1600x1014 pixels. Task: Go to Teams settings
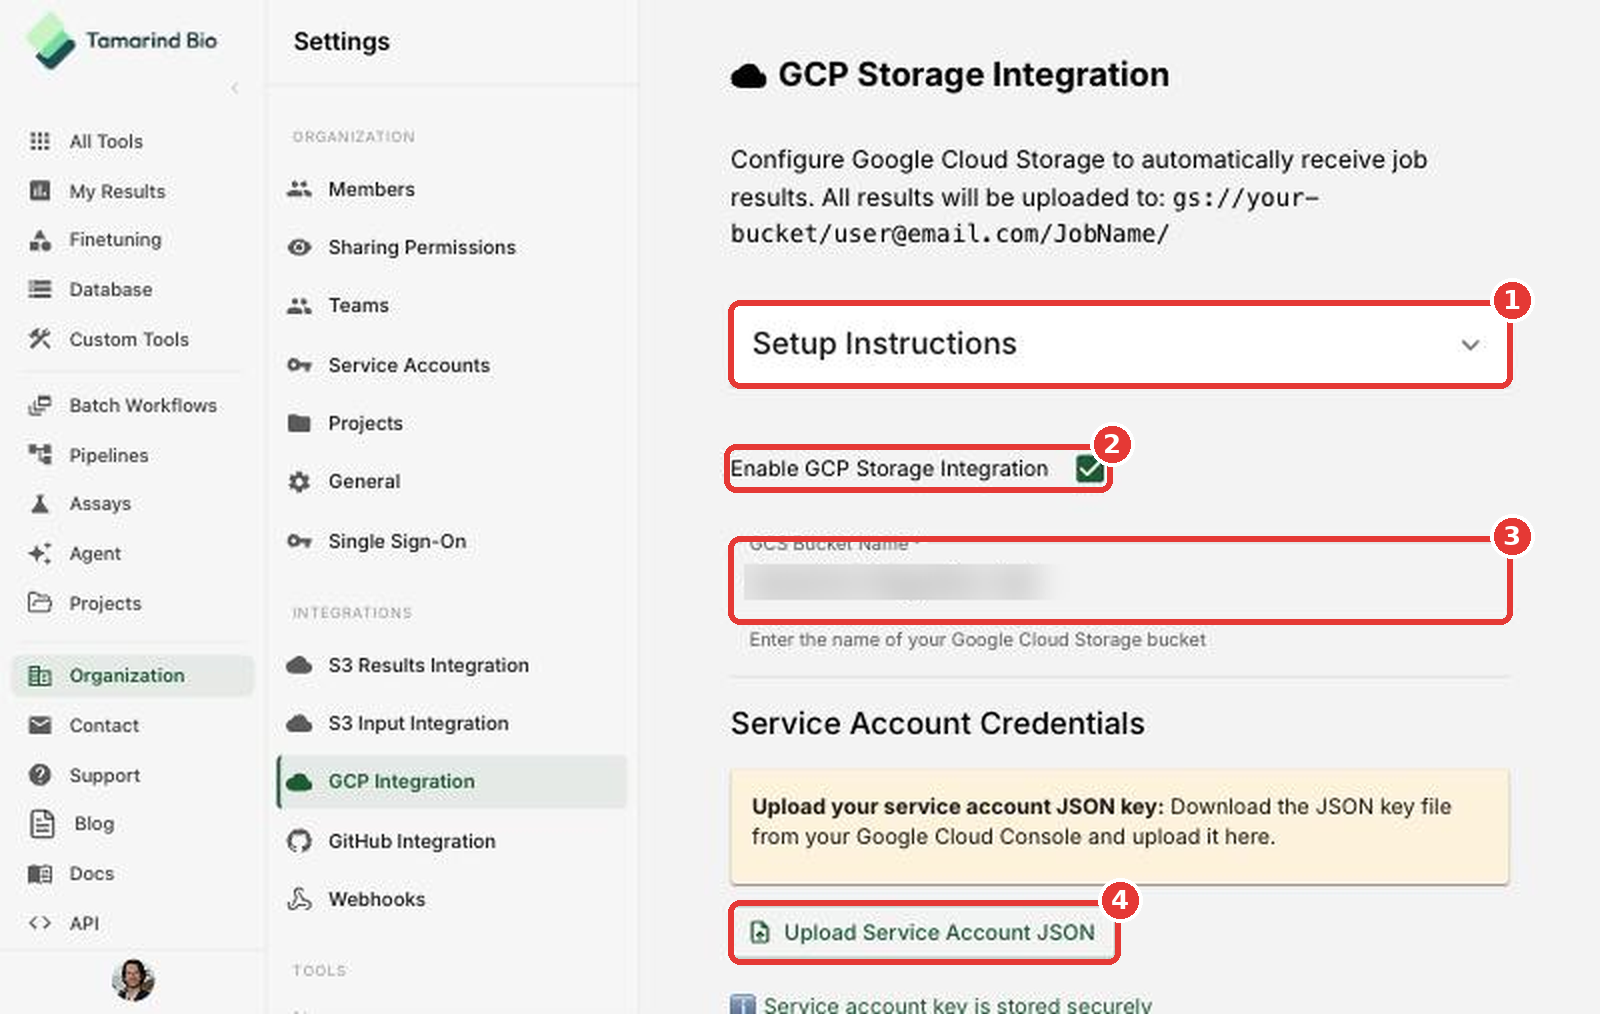(450, 305)
